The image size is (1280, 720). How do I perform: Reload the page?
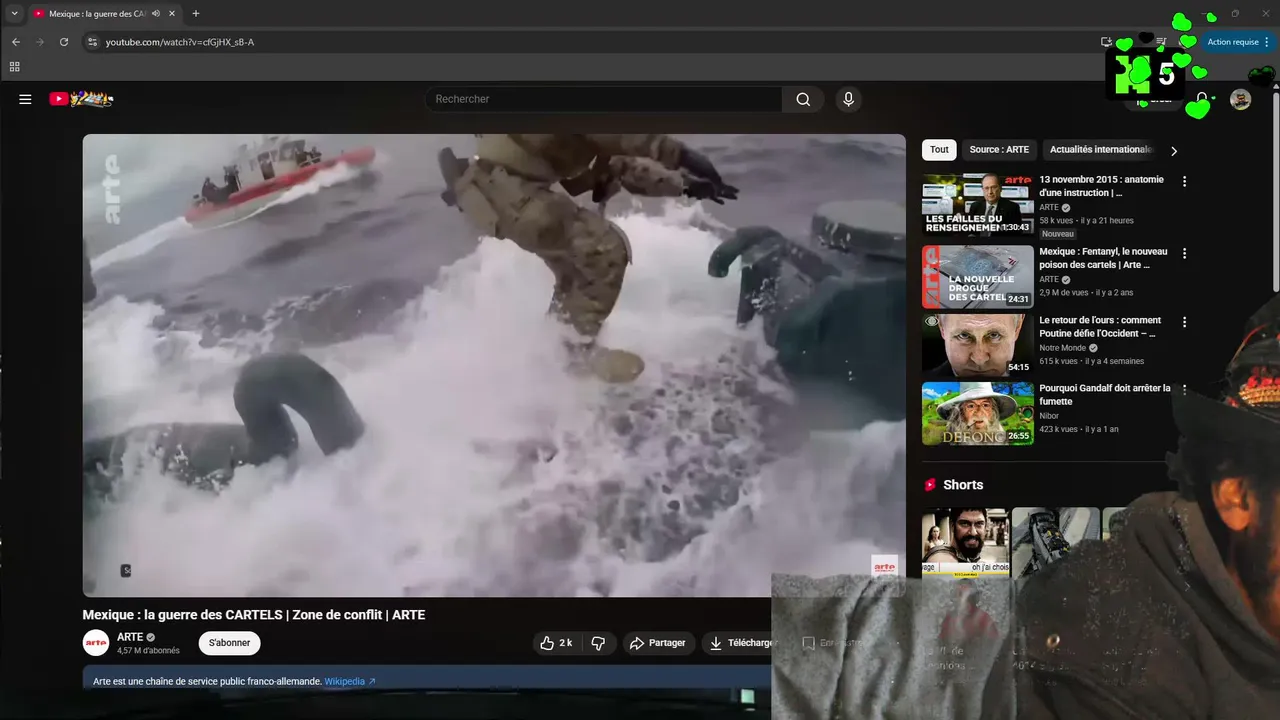(x=64, y=42)
